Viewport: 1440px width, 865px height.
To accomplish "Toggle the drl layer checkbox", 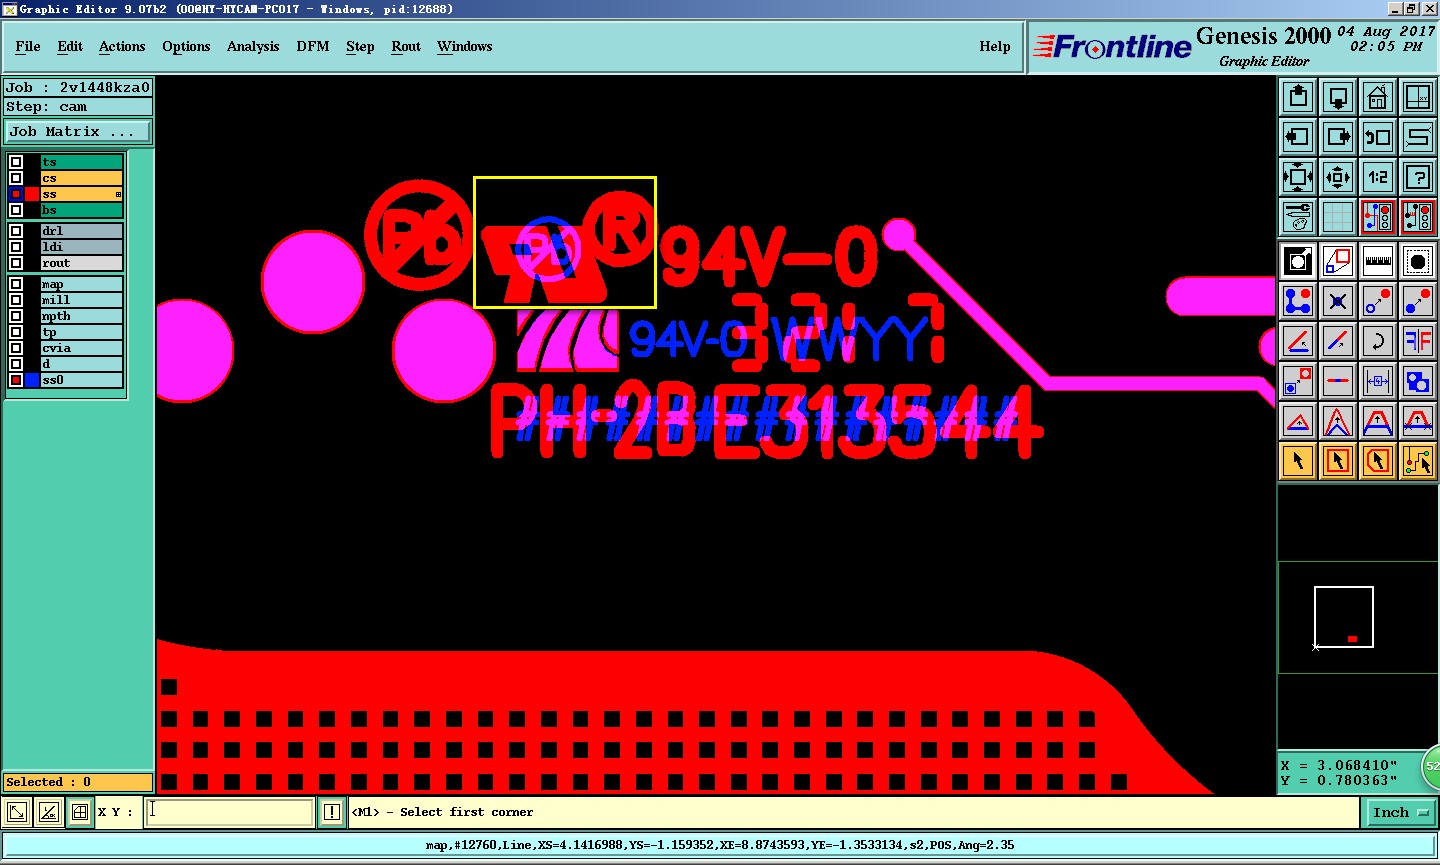I will pos(16,231).
